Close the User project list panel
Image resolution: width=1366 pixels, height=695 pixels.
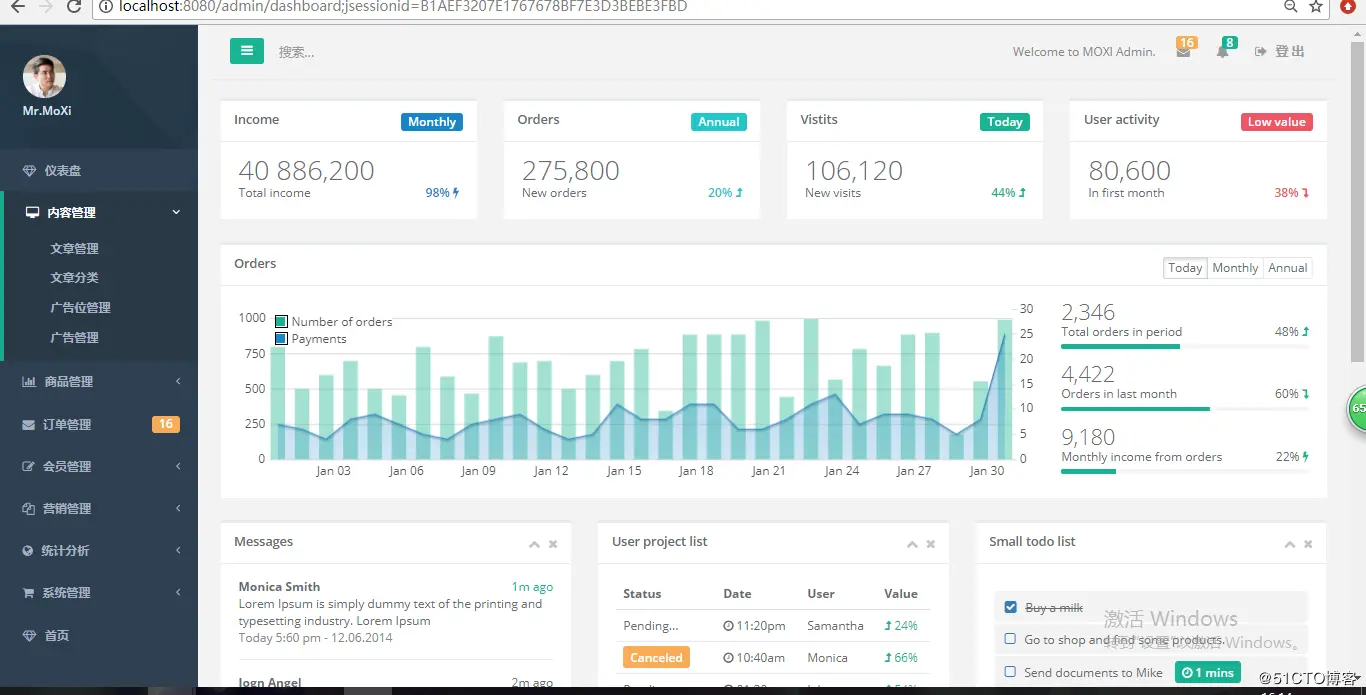click(x=931, y=544)
